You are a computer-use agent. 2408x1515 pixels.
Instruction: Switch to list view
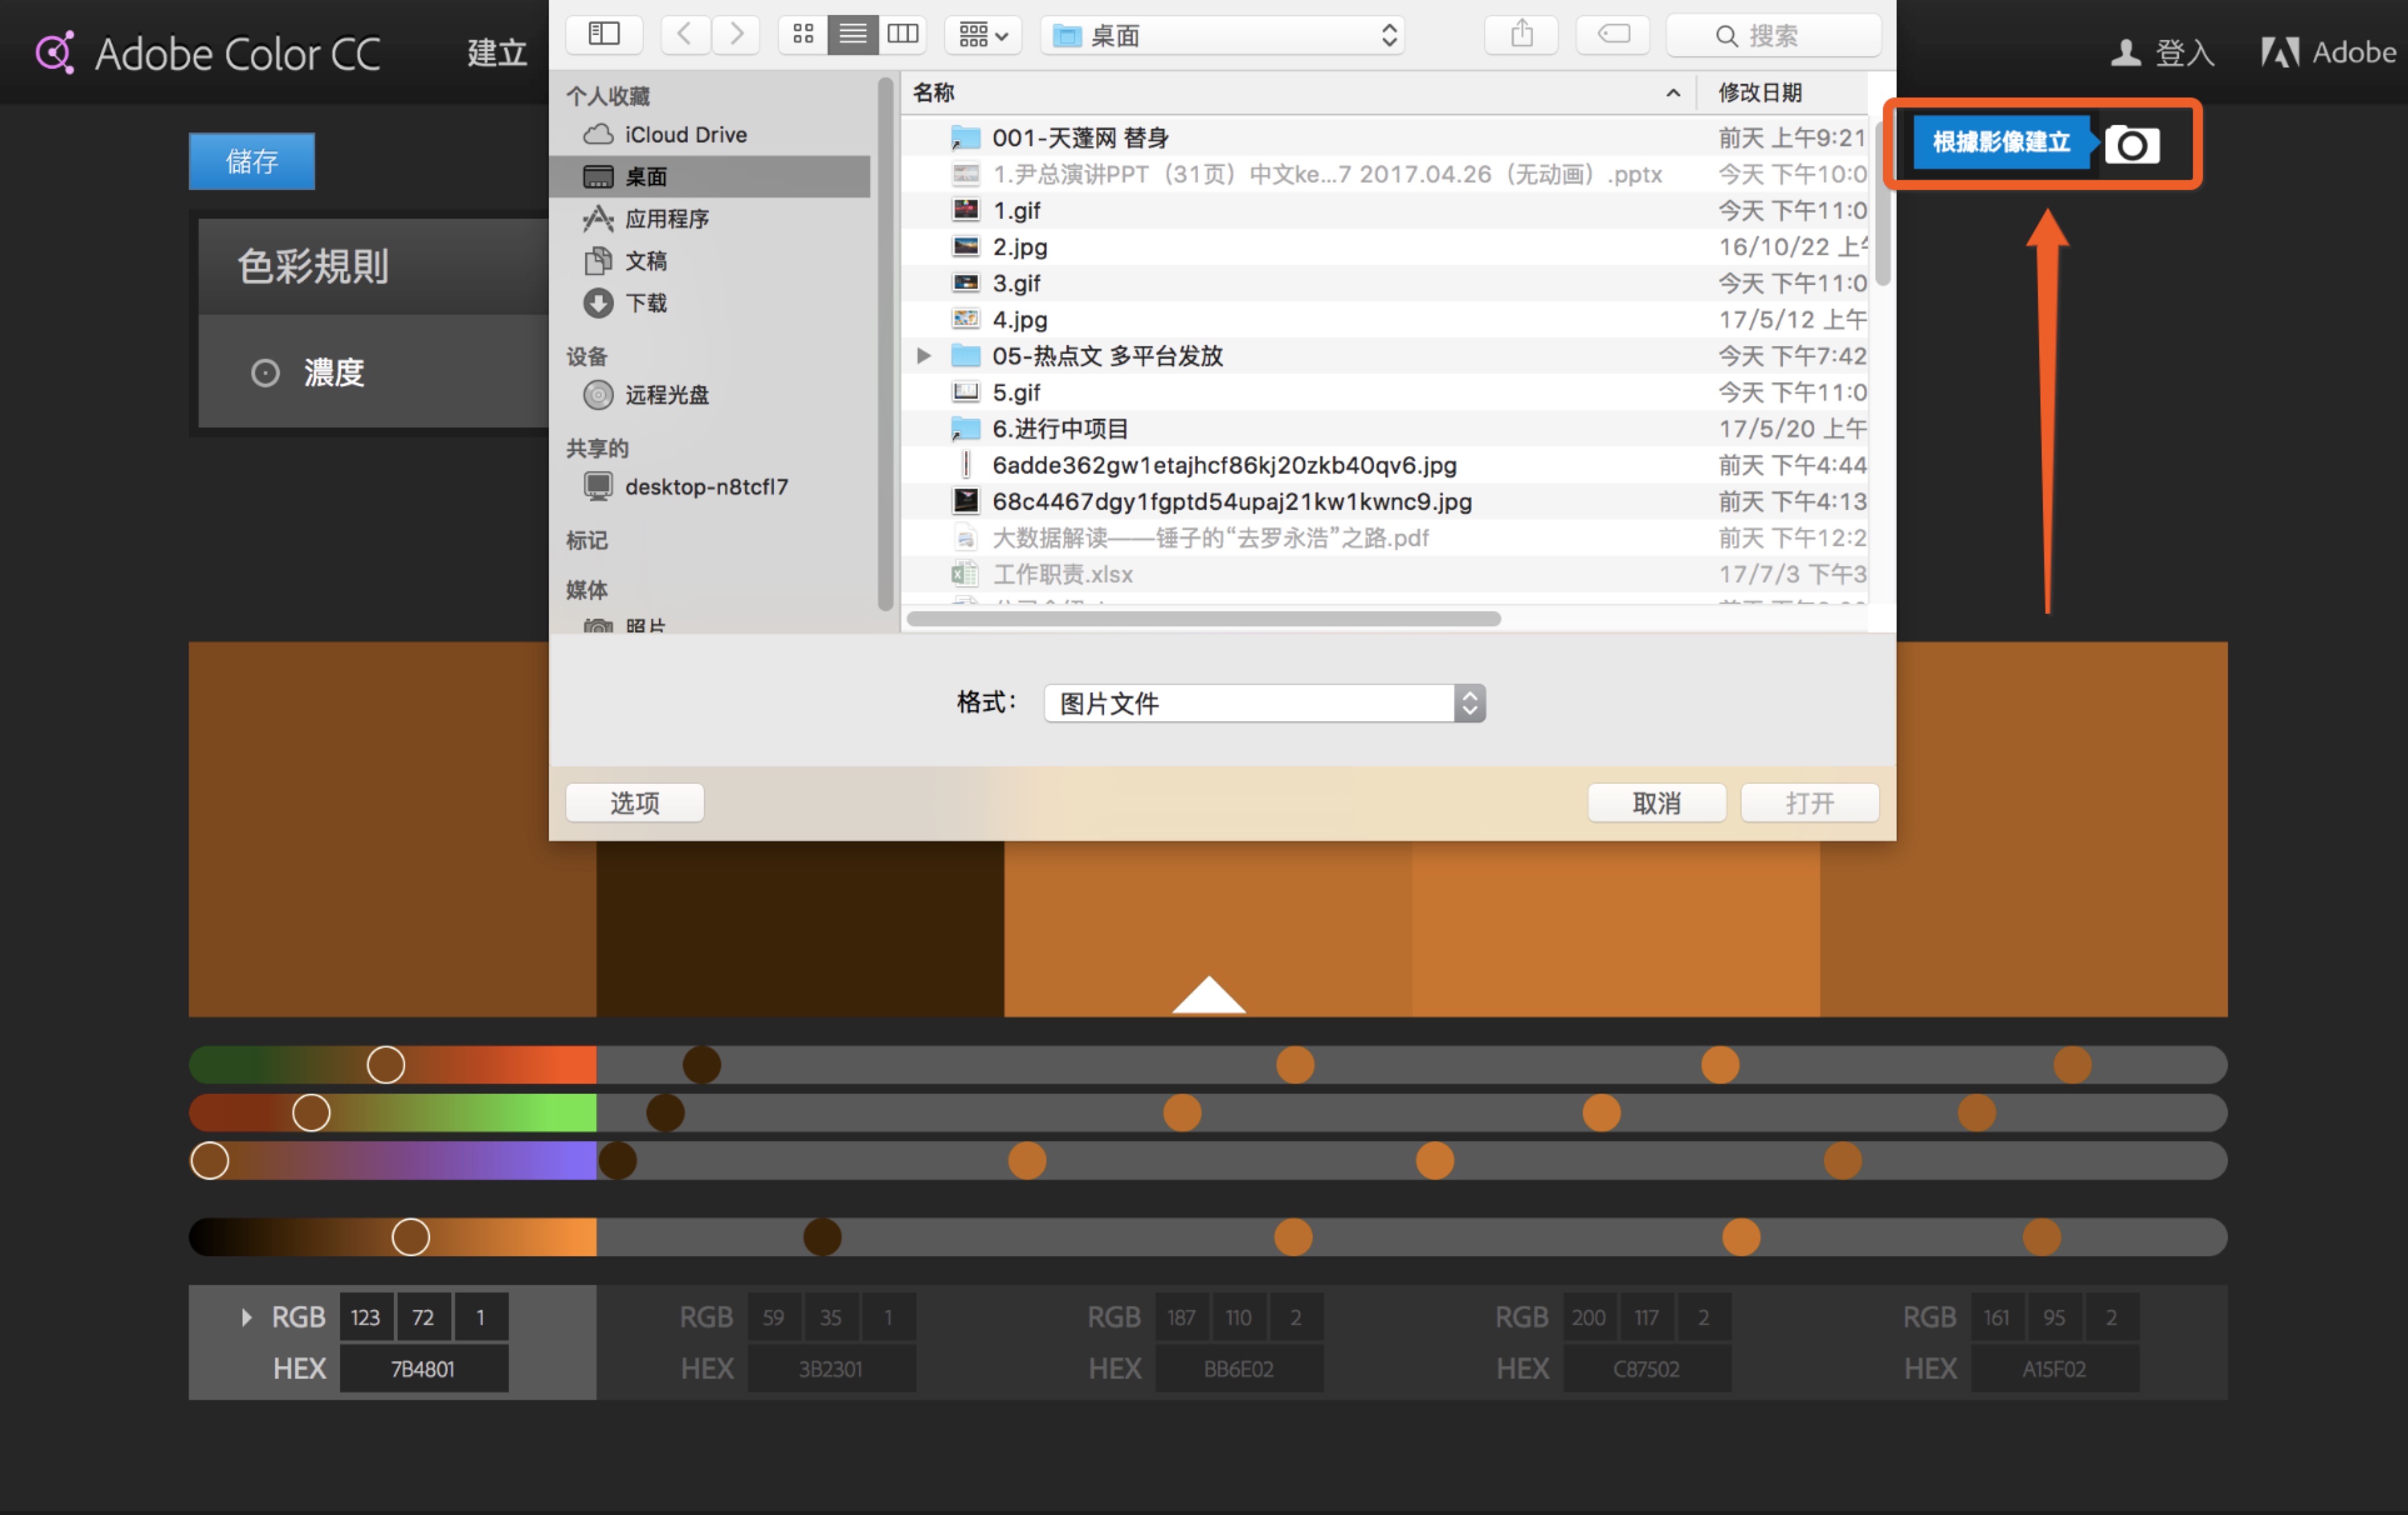(x=853, y=34)
